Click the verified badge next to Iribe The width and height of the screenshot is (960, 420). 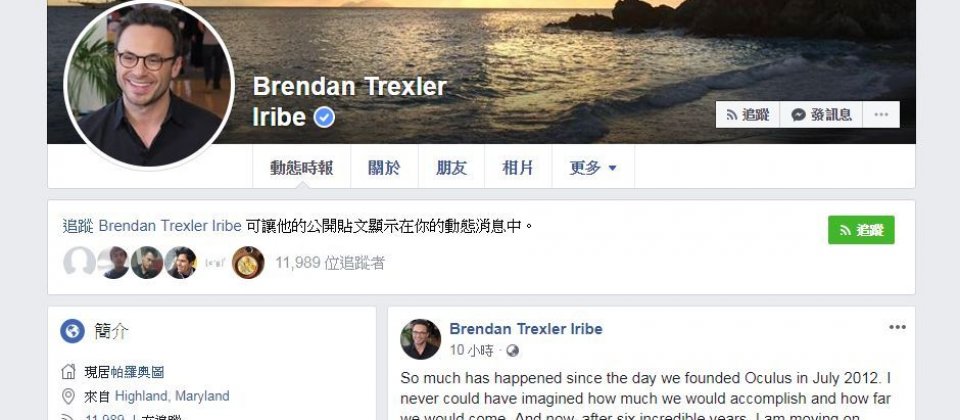(324, 117)
